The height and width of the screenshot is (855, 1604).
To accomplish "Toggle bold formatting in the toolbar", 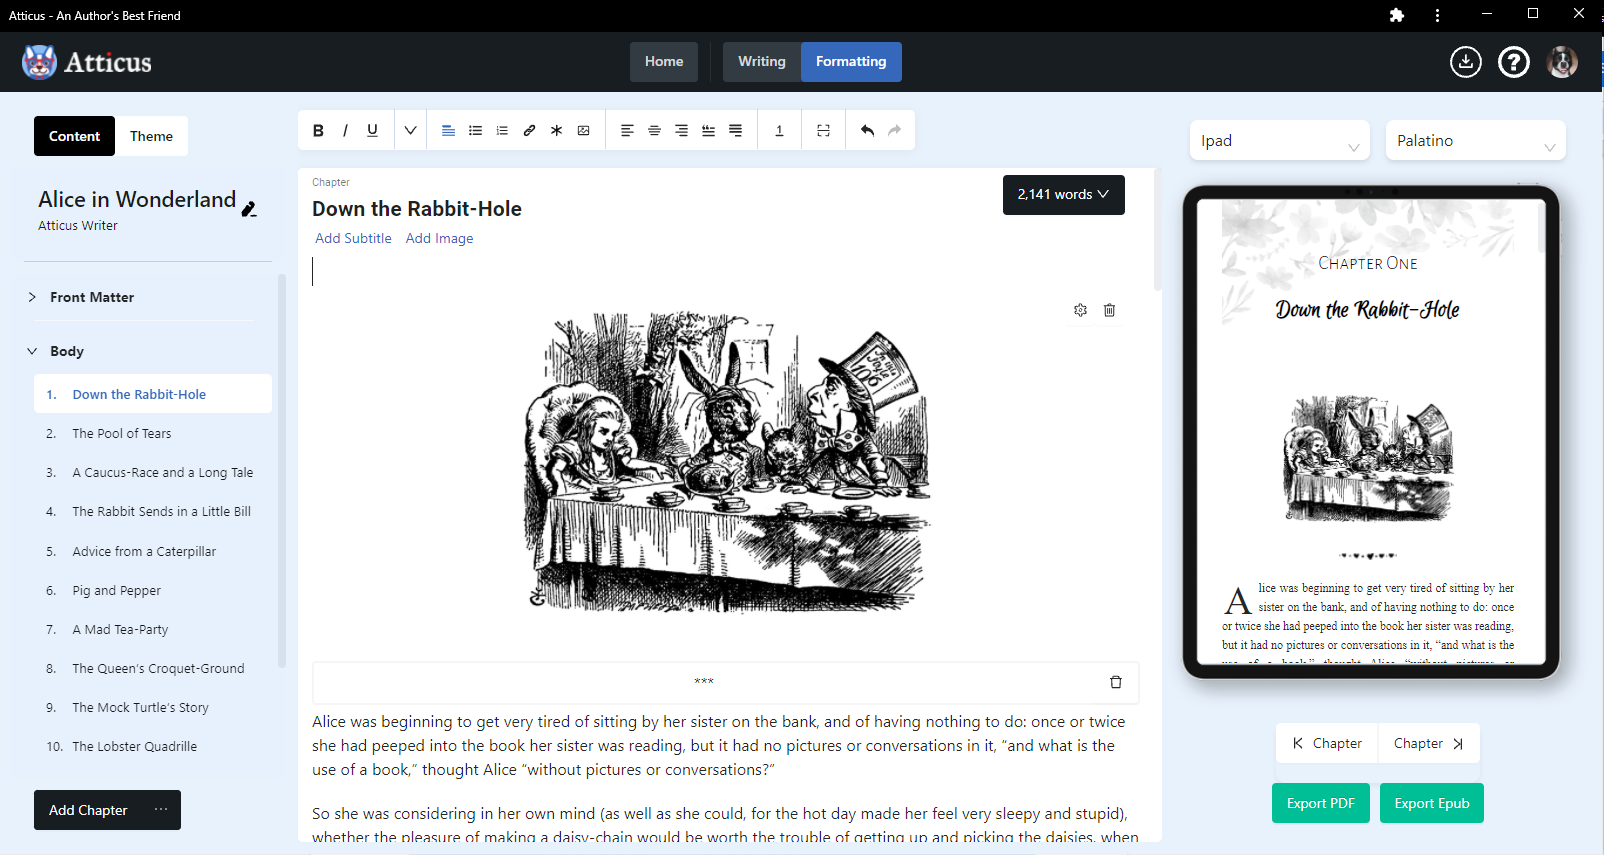I will pyautogui.click(x=318, y=130).
